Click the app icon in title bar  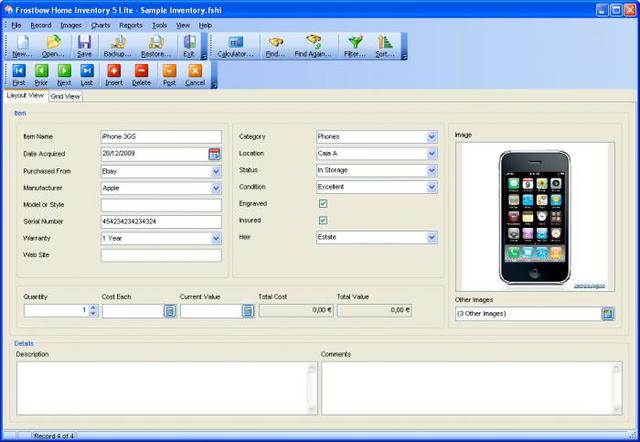click(9, 9)
